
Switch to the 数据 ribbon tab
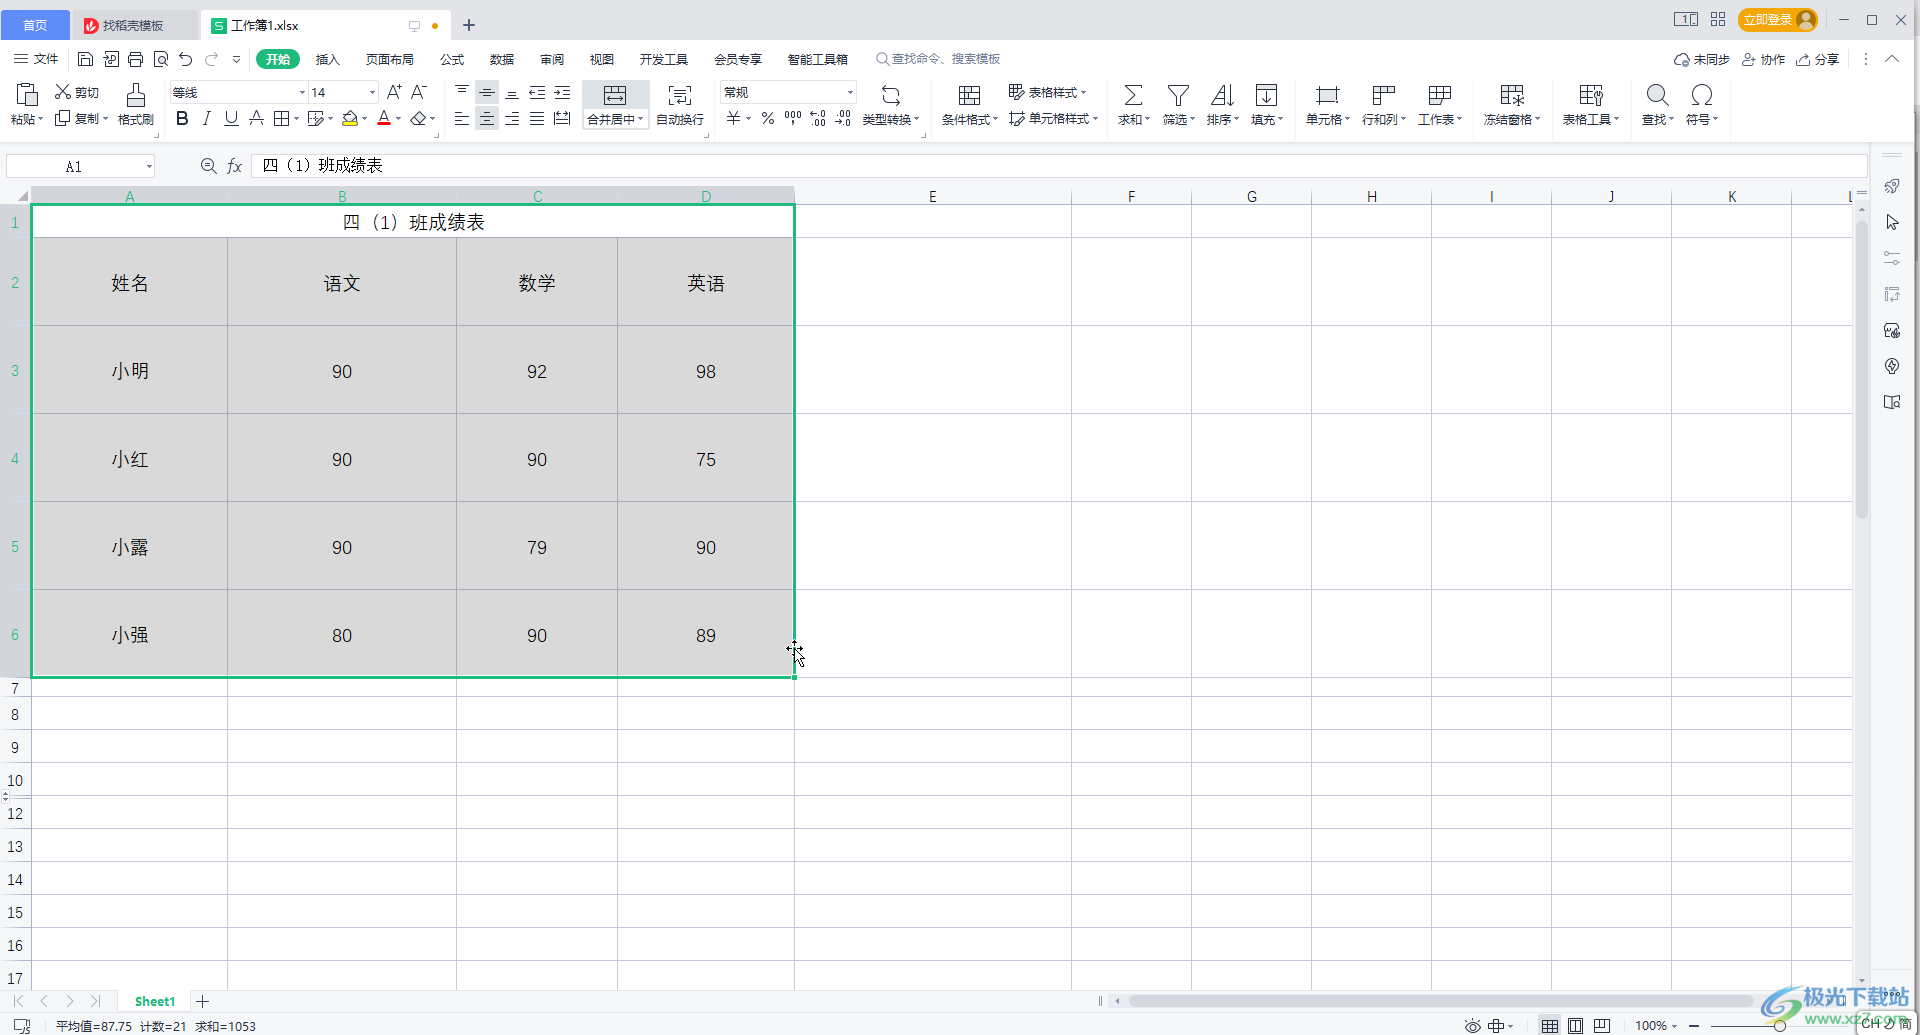502,59
